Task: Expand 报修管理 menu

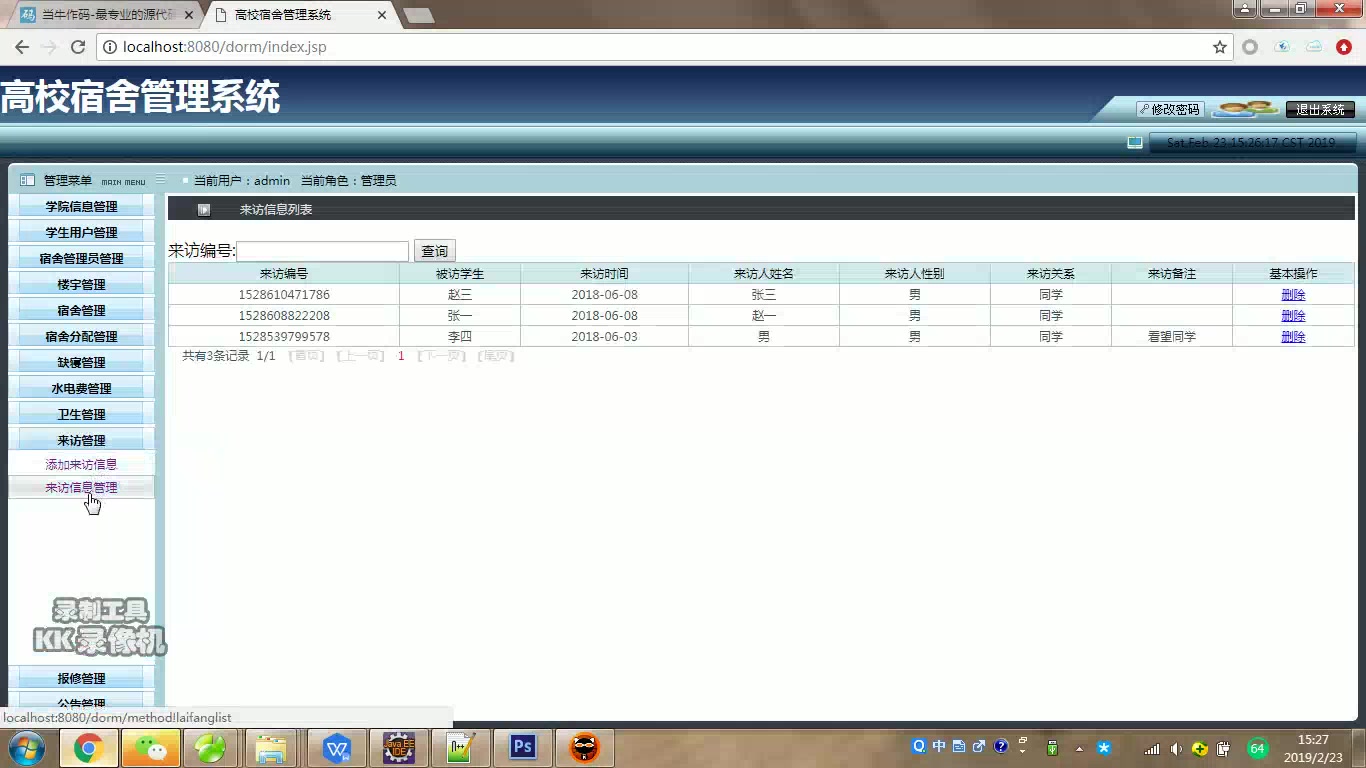Action: pos(81,678)
